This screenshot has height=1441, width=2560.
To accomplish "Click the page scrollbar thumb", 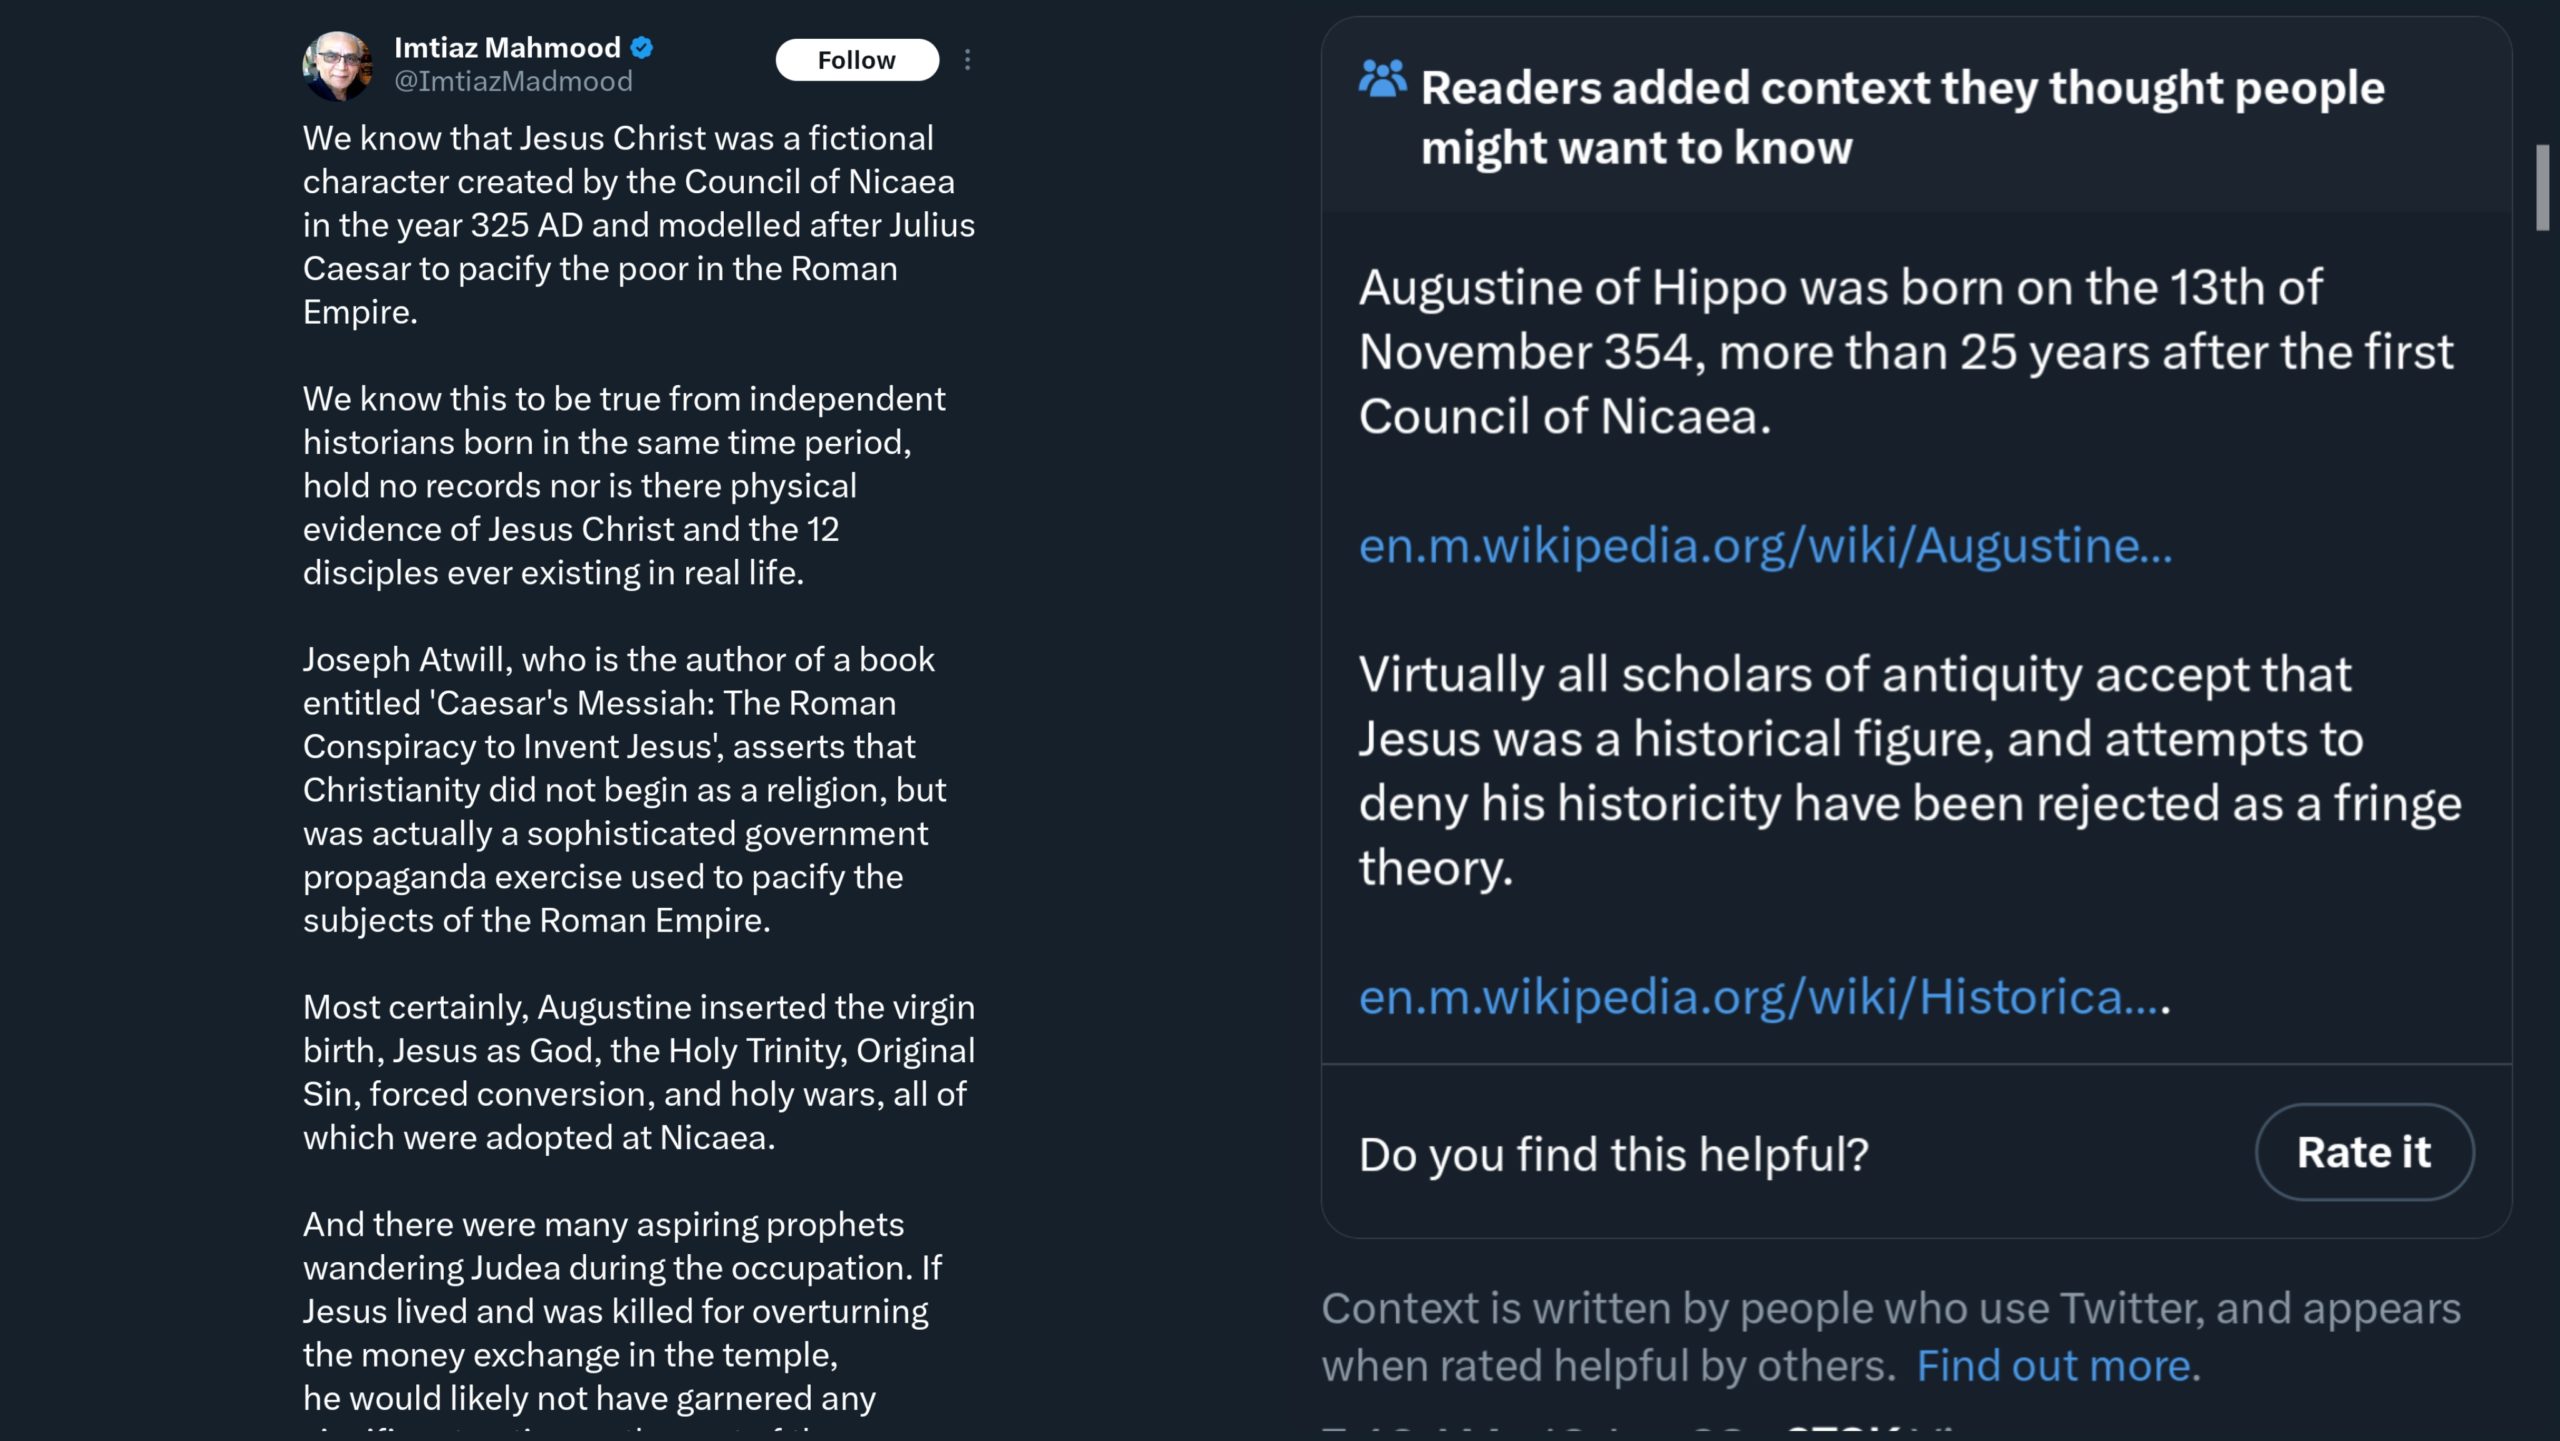I will [2543, 188].
